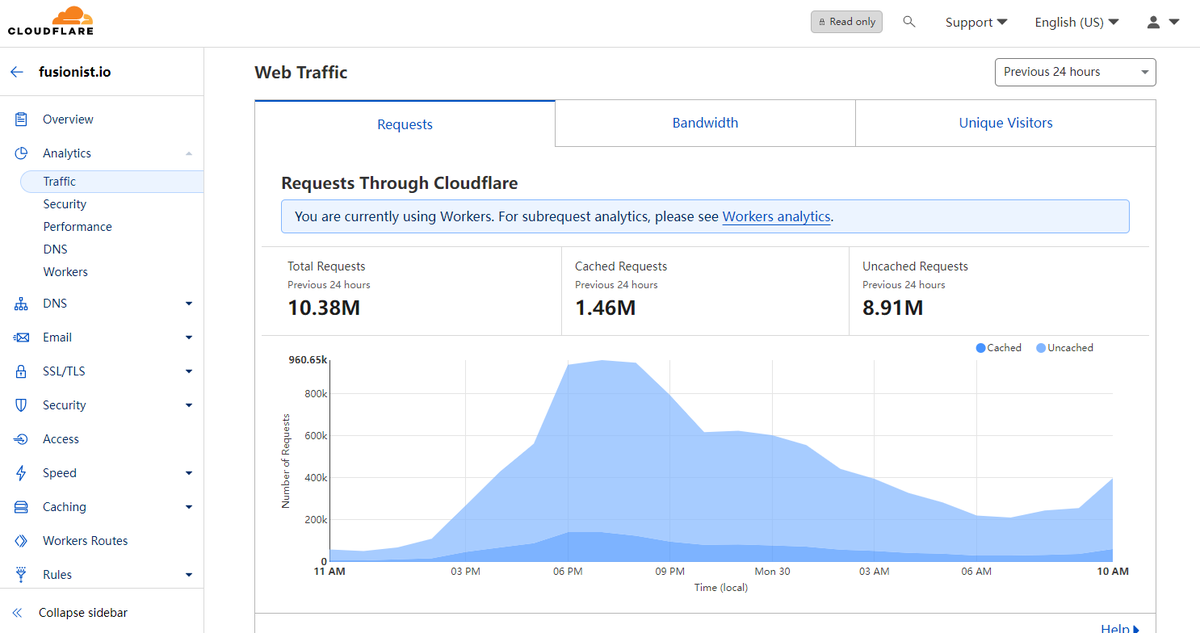Click the back arrow beside fusionist.io
The image size is (1200, 633).
point(16,72)
